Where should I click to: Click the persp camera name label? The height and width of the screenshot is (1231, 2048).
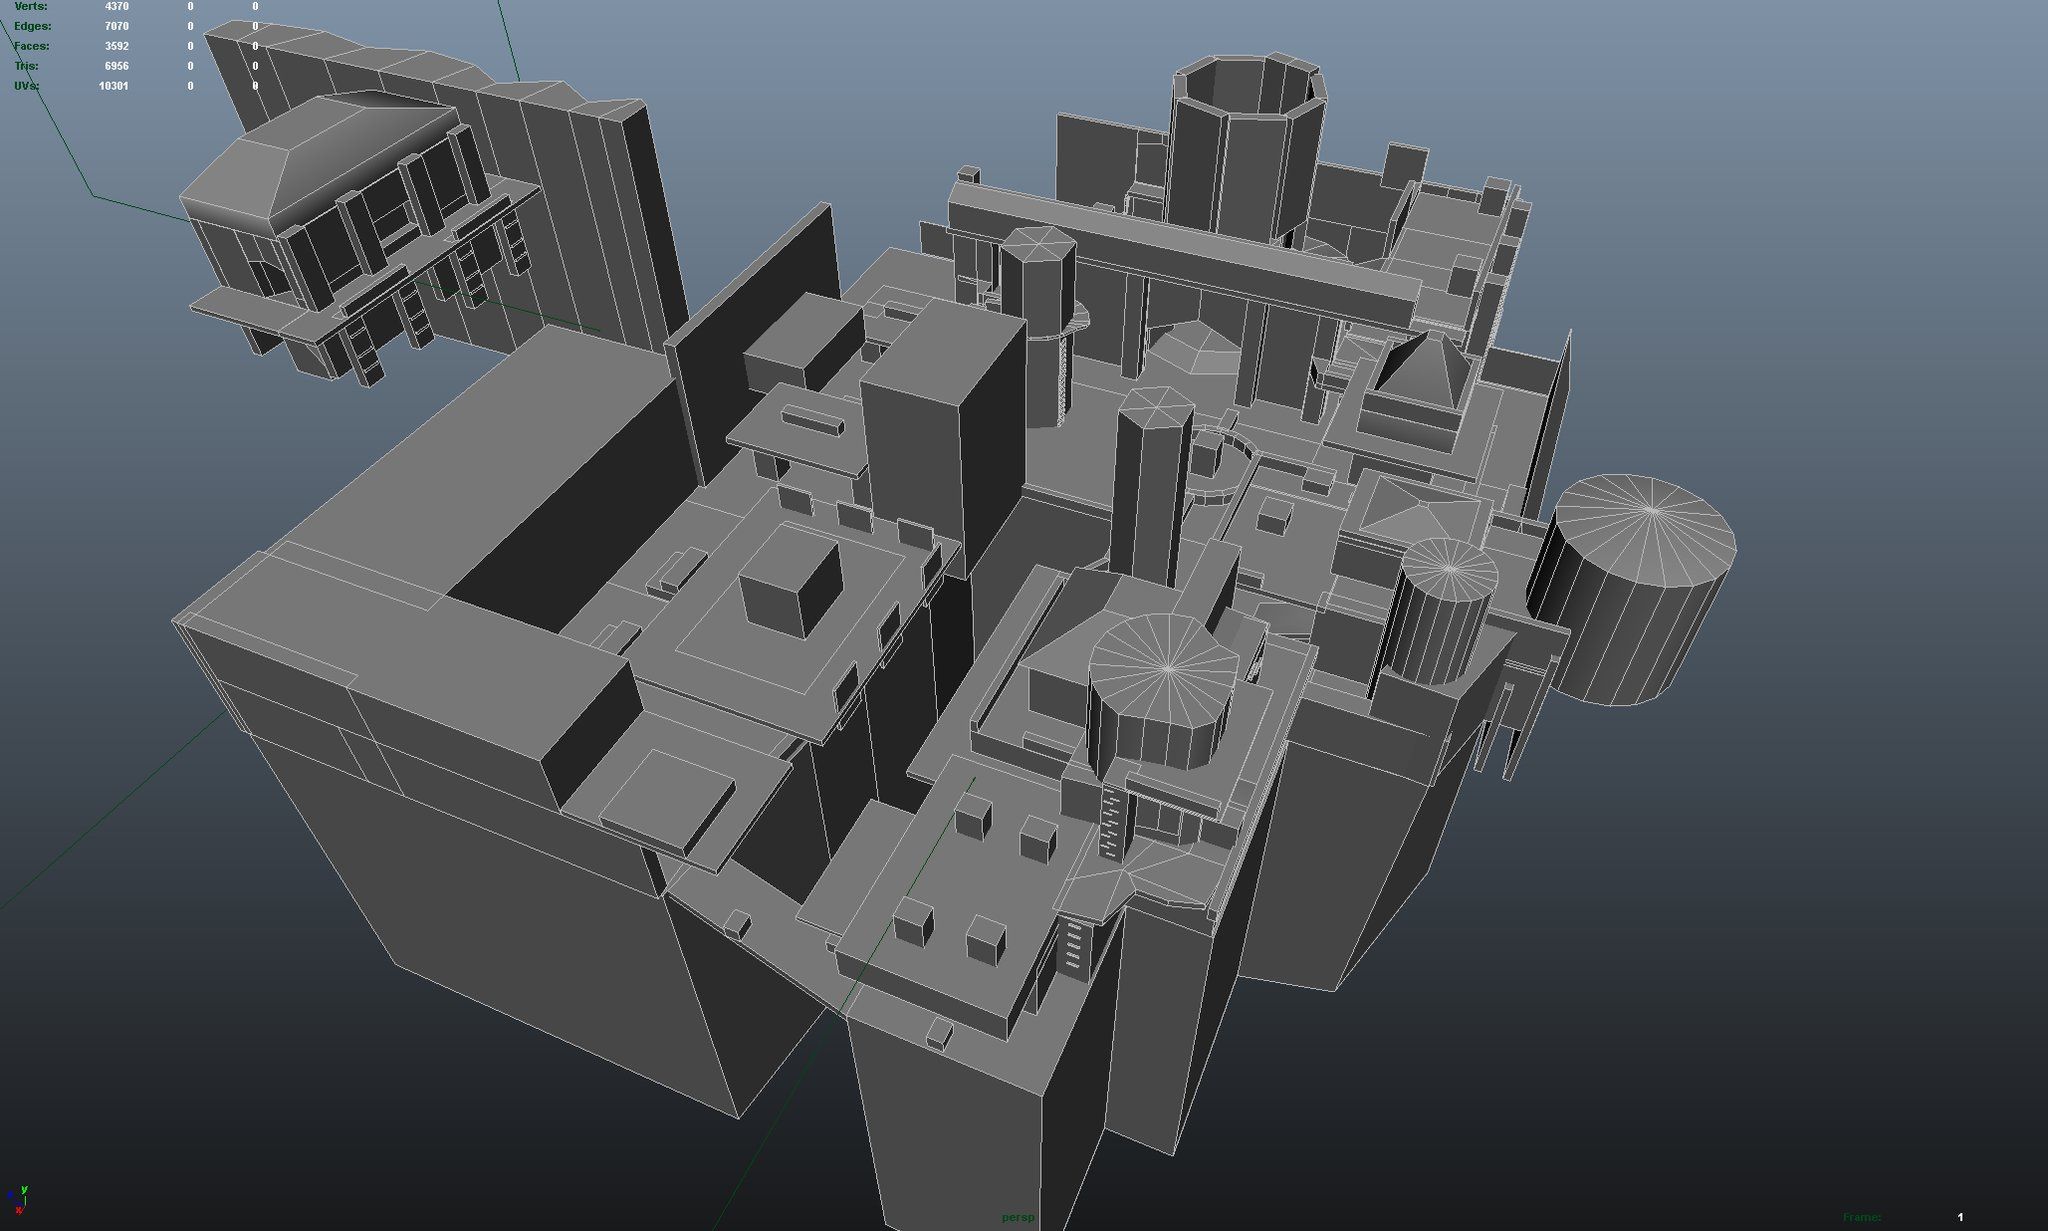pyautogui.click(x=1018, y=1217)
